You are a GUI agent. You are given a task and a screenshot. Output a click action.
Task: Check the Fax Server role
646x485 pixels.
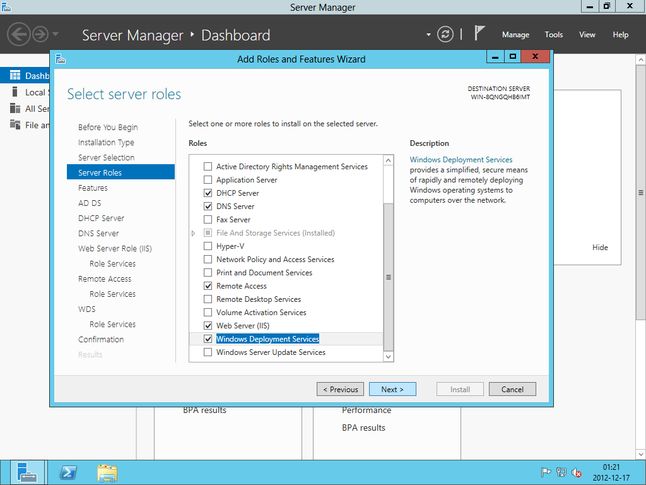[208, 220]
